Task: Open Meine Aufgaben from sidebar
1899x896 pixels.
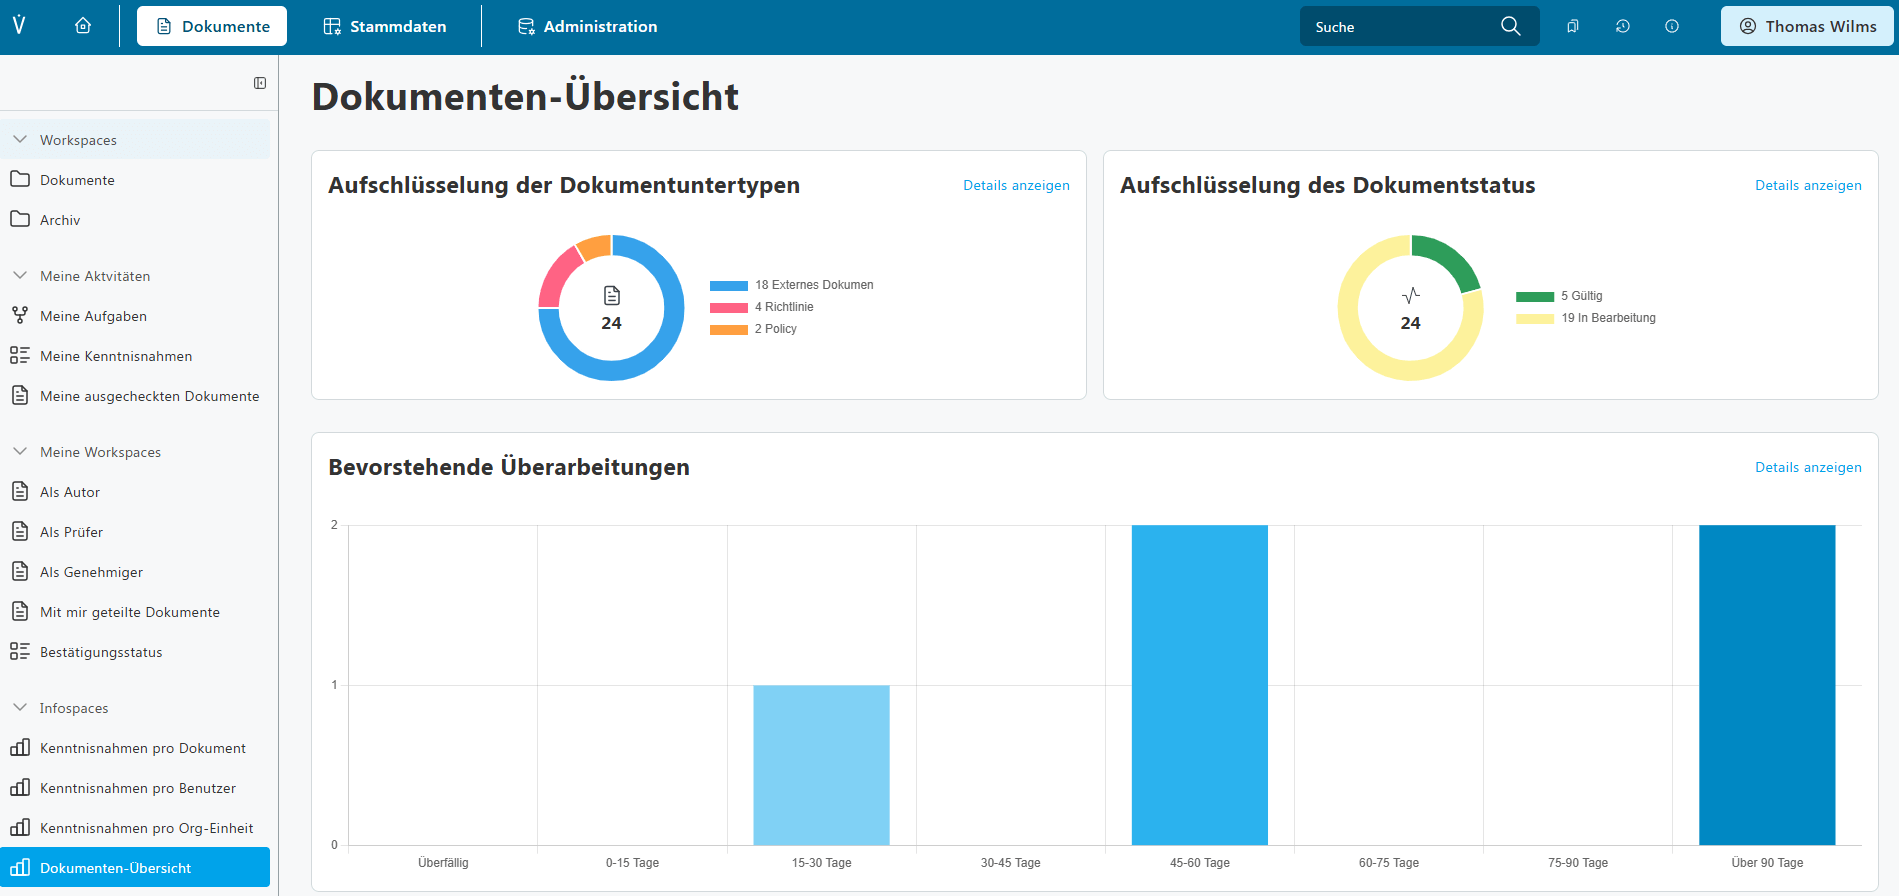Action: coord(93,316)
